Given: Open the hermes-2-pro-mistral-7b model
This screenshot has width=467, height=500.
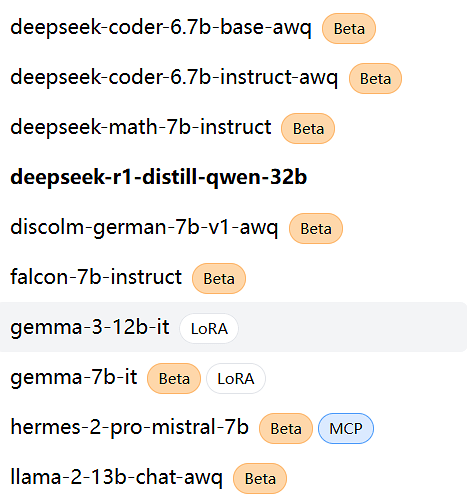Looking at the screenshot, I should [x=129, y=428].
